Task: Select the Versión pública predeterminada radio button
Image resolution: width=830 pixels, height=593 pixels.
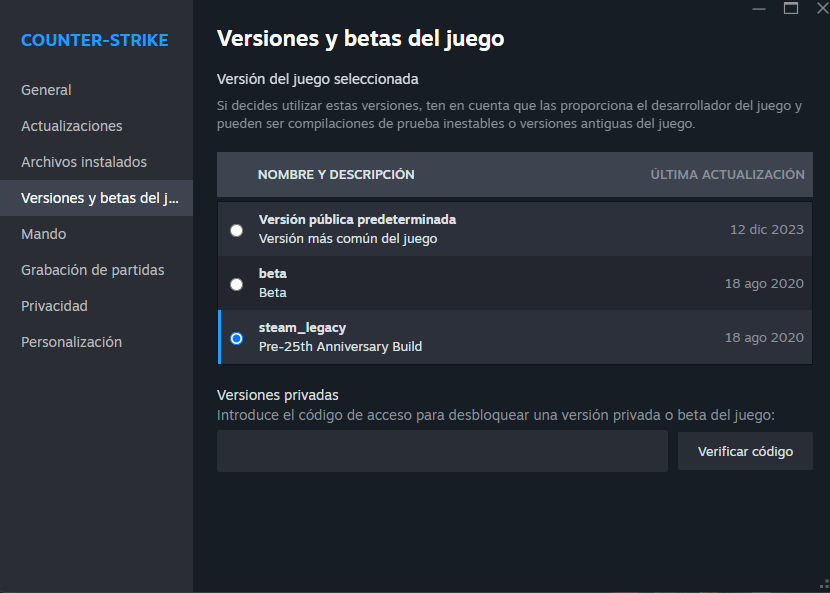Action: pyautogui.click(x=237, y=230)
